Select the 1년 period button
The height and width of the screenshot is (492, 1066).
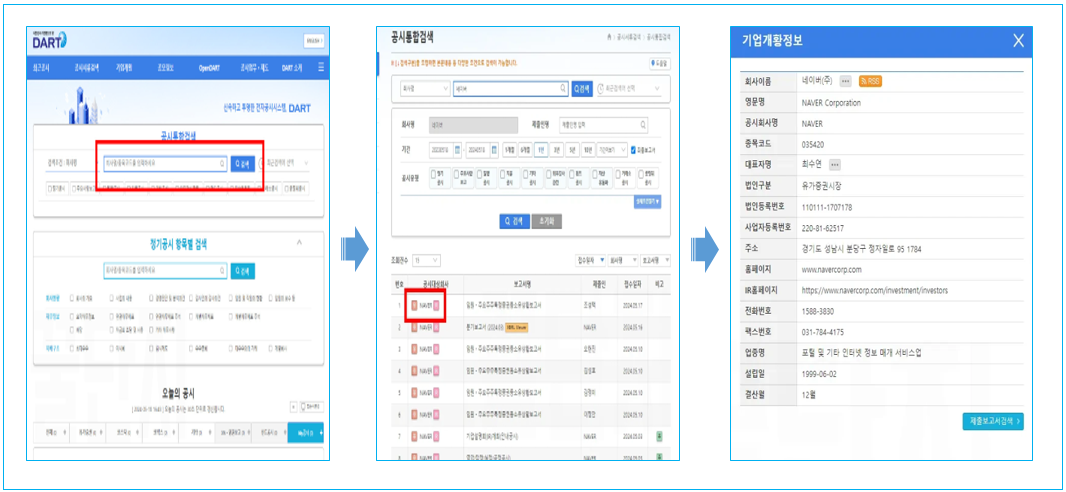541,150
